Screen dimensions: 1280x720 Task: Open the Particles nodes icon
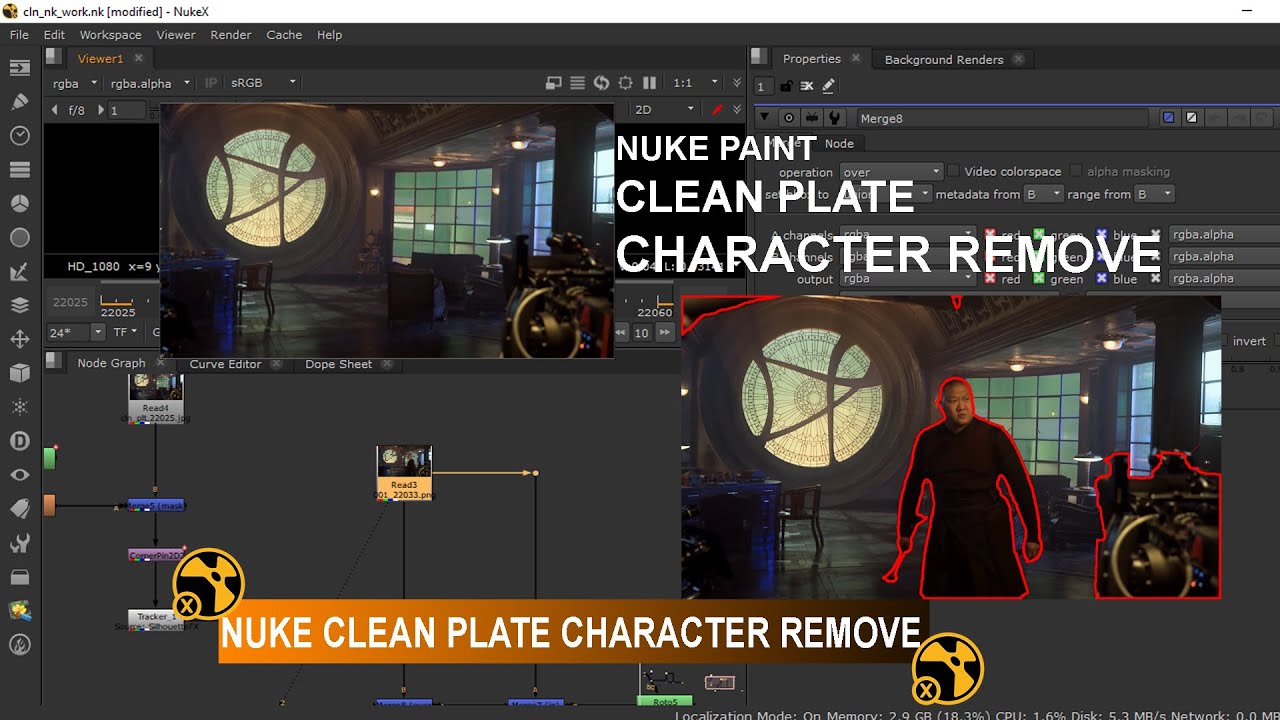(x=19, y=407)
